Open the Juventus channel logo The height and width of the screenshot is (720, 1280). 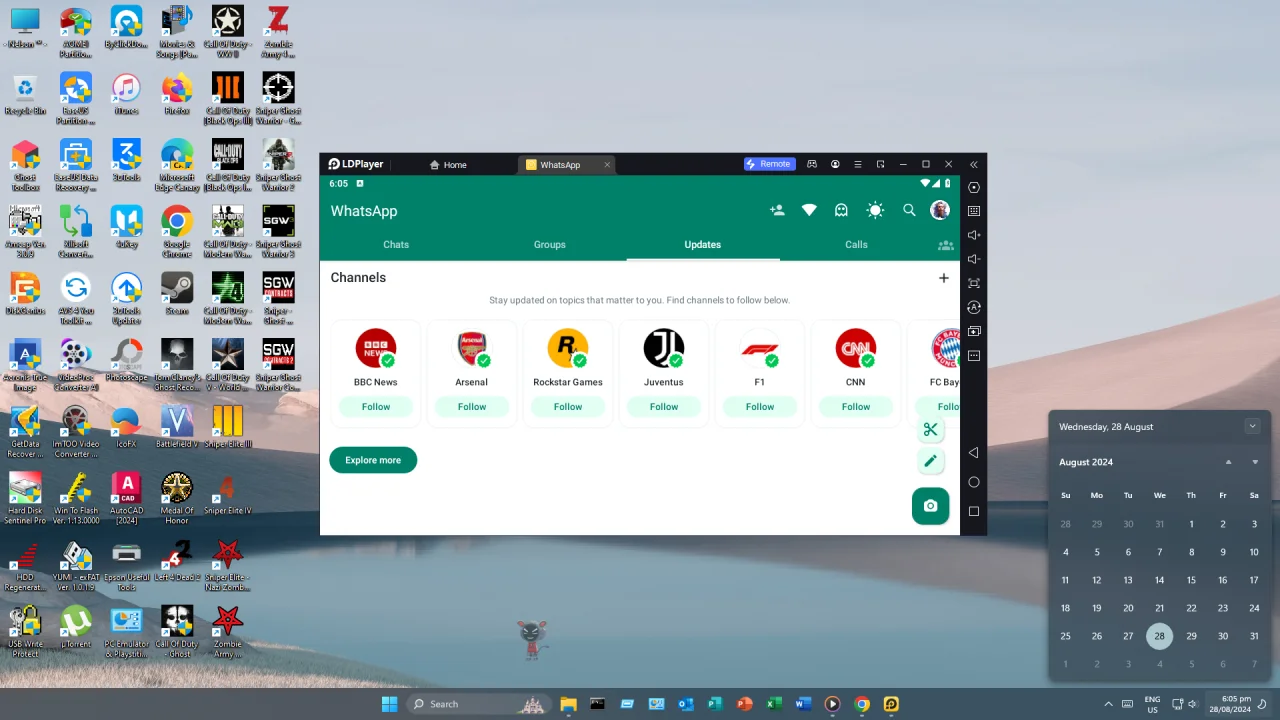[x=664, y=348]
